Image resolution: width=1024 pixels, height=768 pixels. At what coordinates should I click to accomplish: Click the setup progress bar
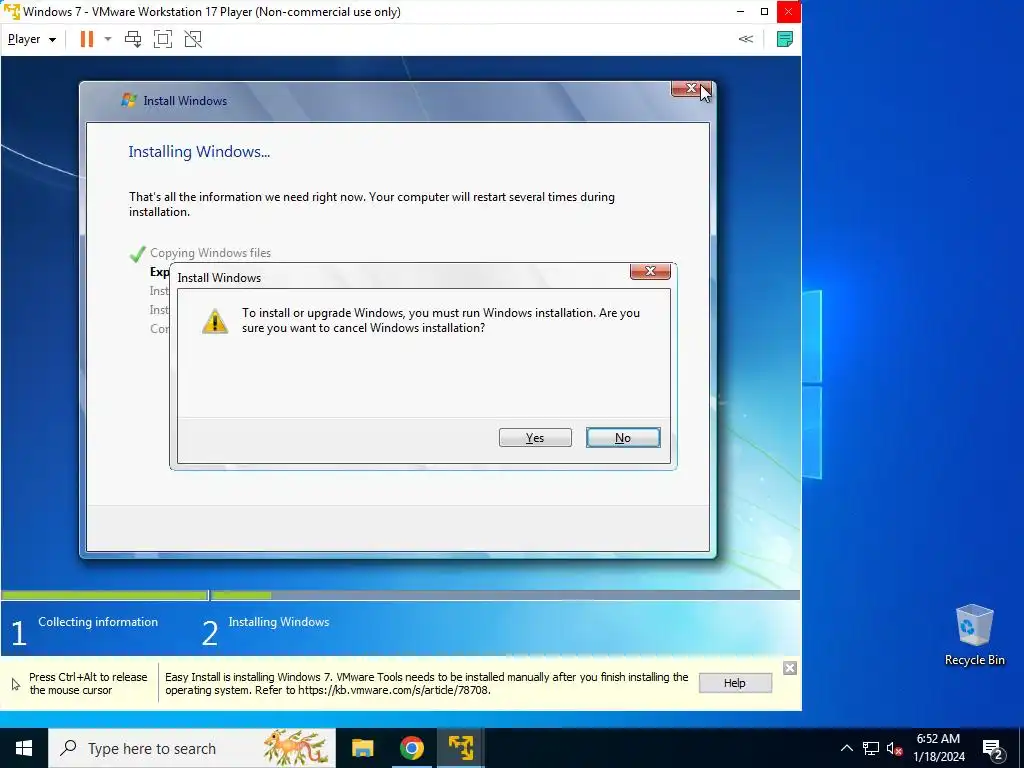click(400, 596)
